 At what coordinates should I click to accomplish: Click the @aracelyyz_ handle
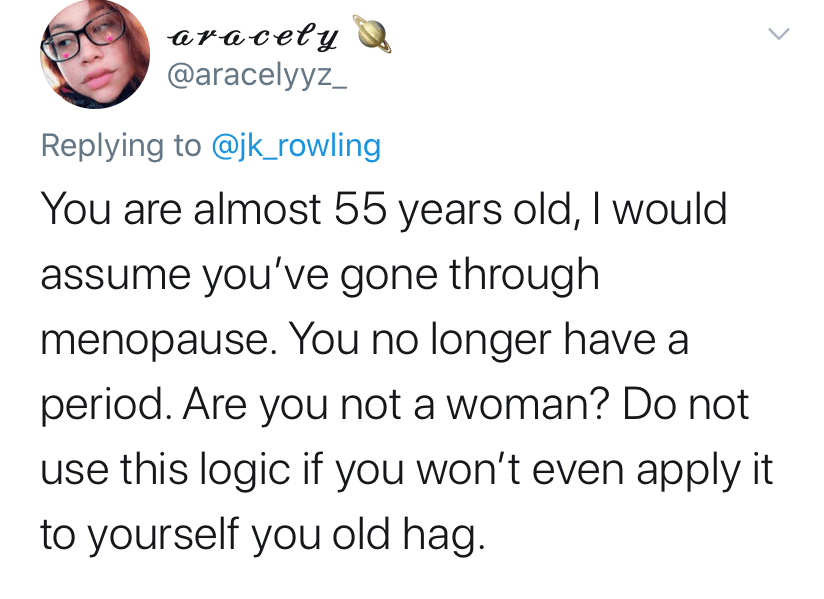click(x=257, y=77)
